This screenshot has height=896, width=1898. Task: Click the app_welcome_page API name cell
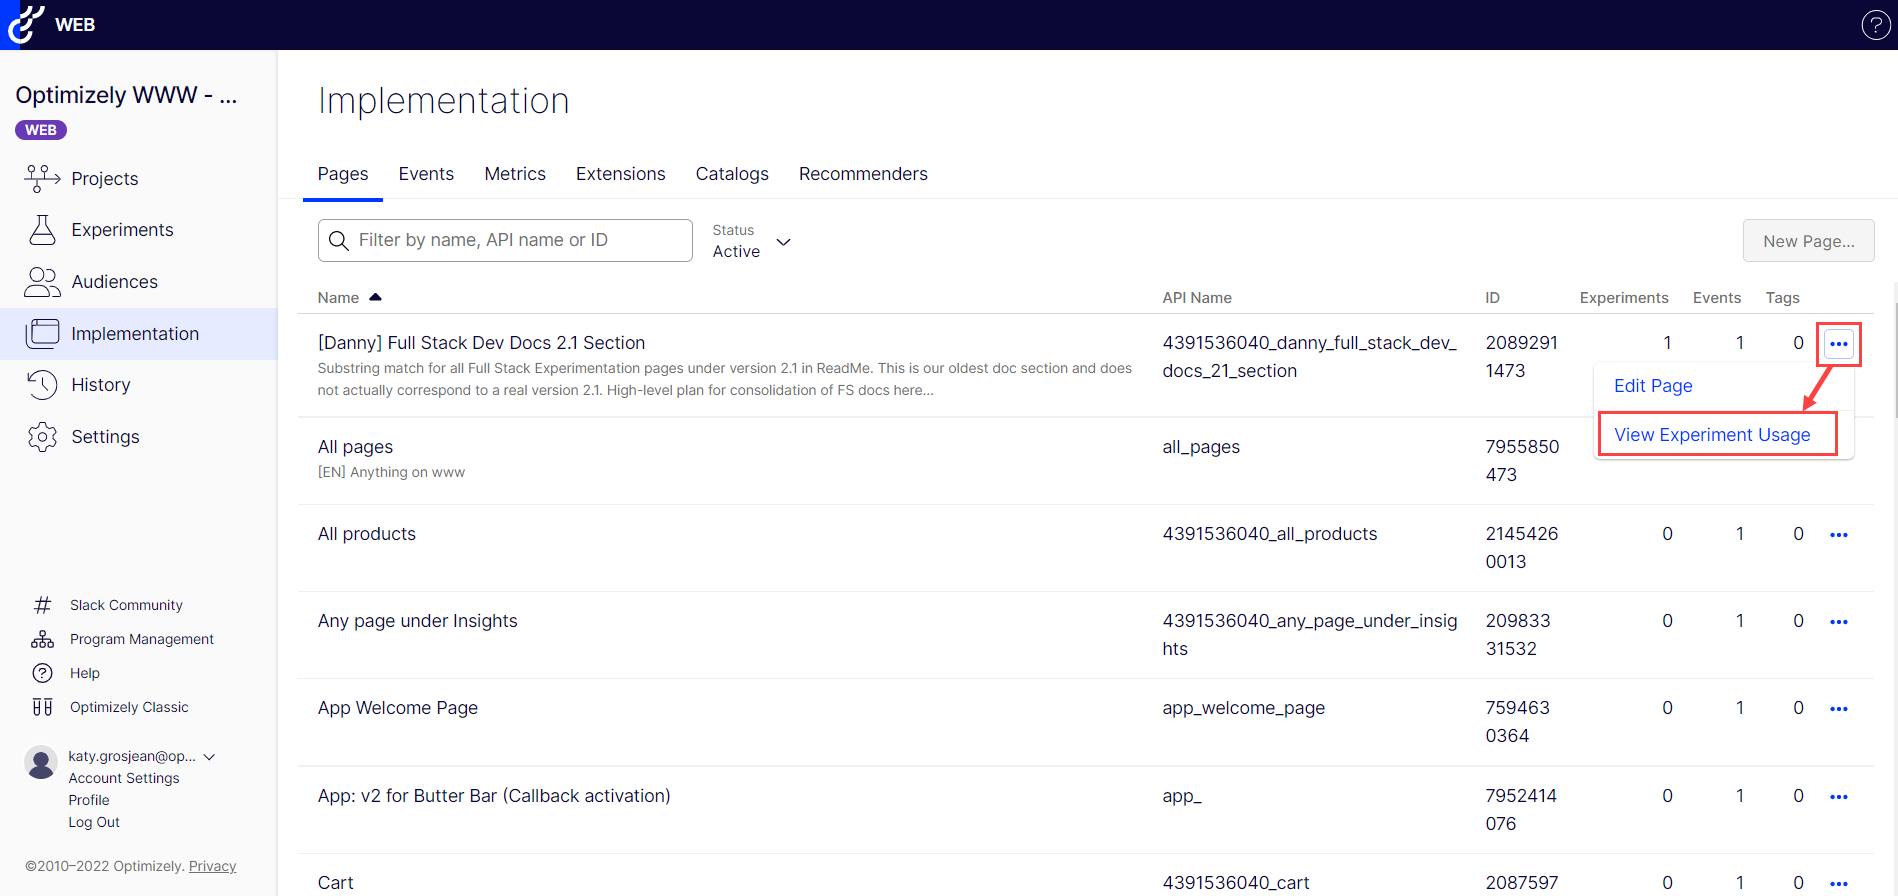(x=1243, y=708)
